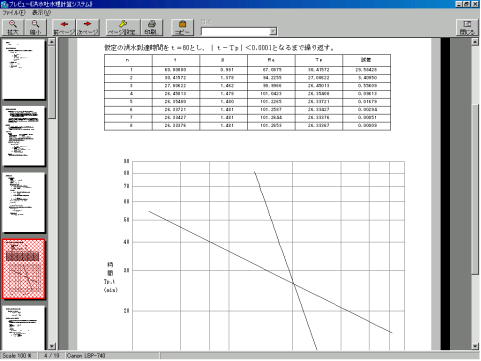Click the document view scroll-down arrow
481x361 pixels.
(475, 346)
